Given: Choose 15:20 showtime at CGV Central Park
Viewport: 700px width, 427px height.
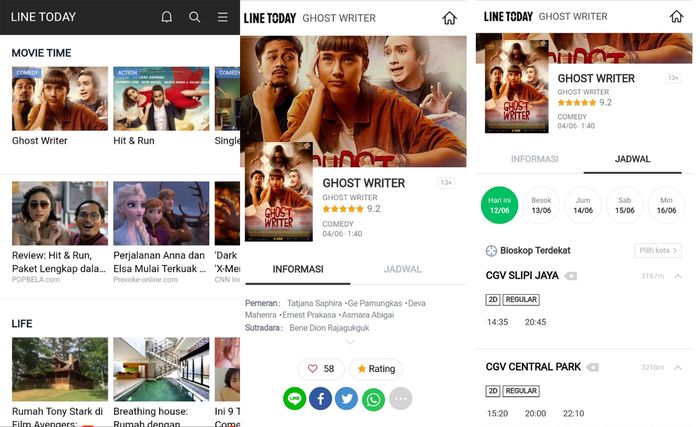Looking at the screenshot, I should tap(497, 414).
